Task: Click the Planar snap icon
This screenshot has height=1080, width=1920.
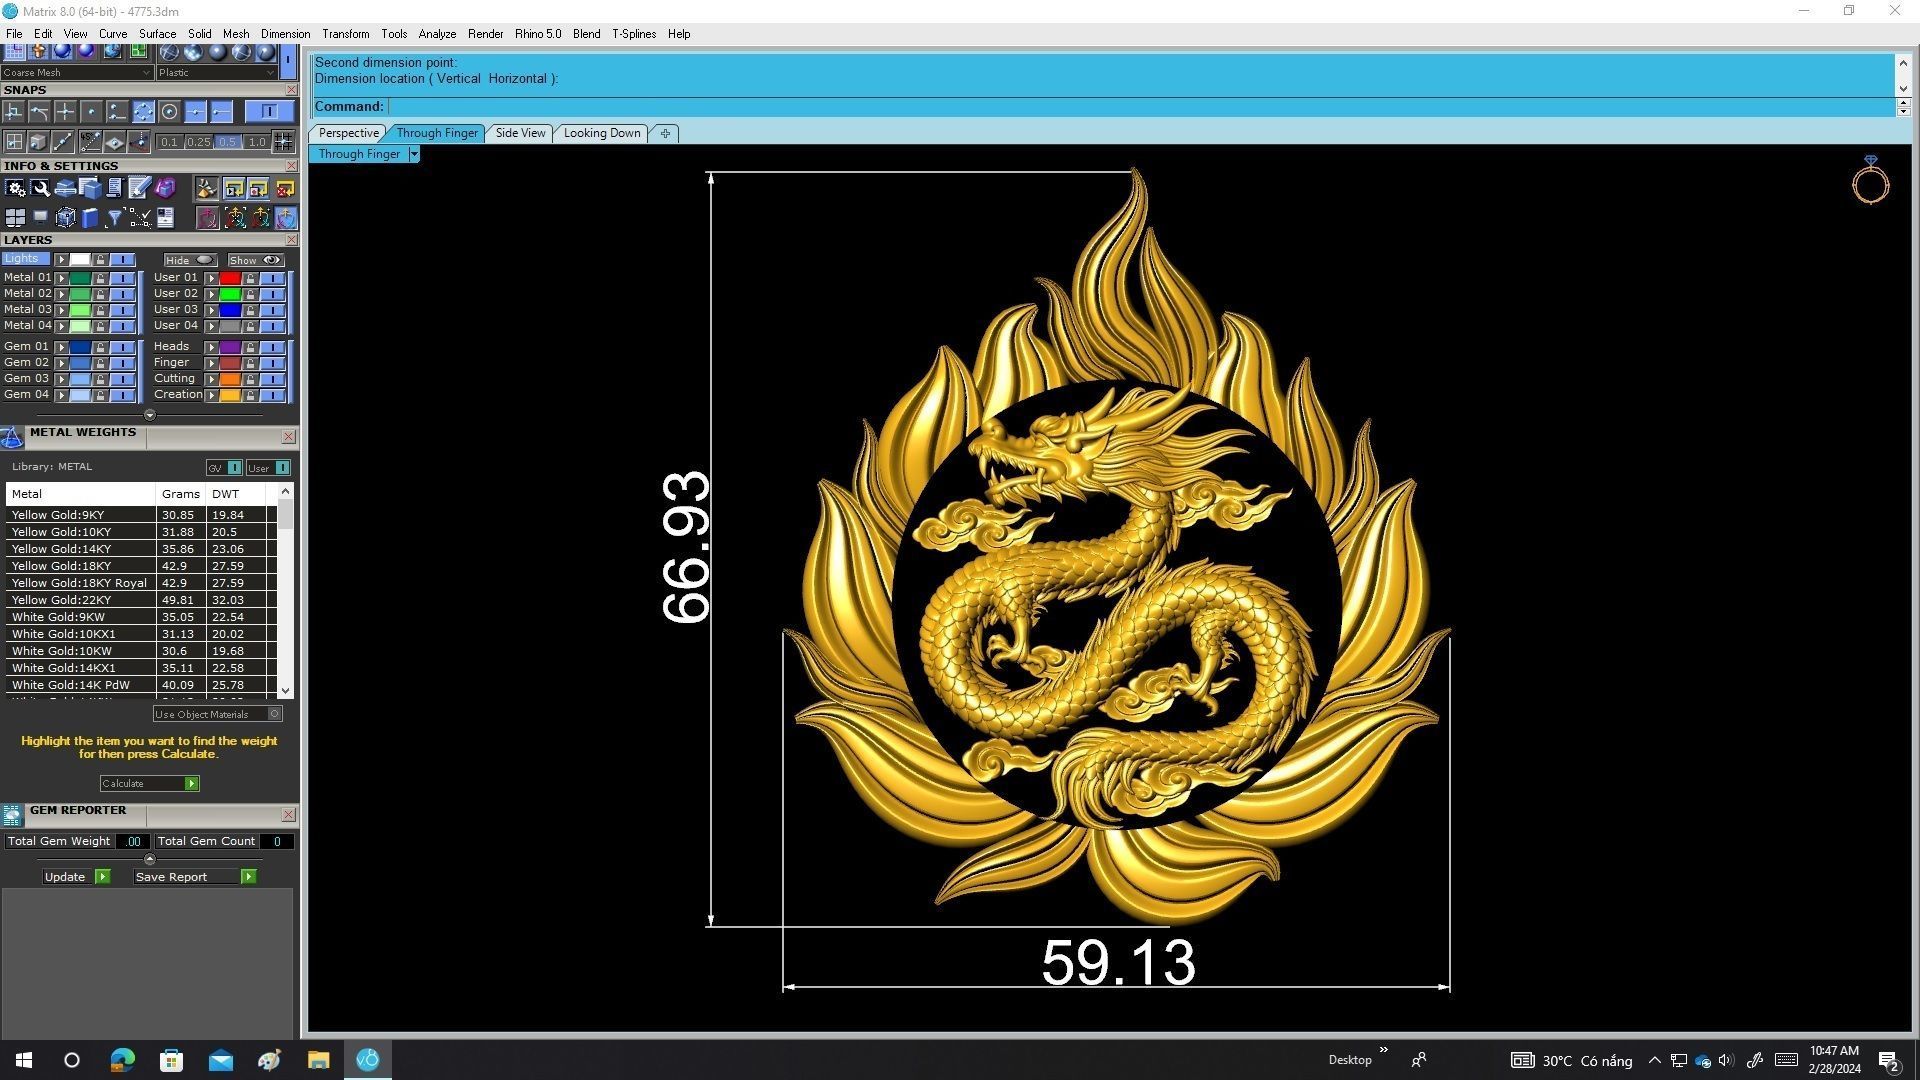Action: point(114,142)
